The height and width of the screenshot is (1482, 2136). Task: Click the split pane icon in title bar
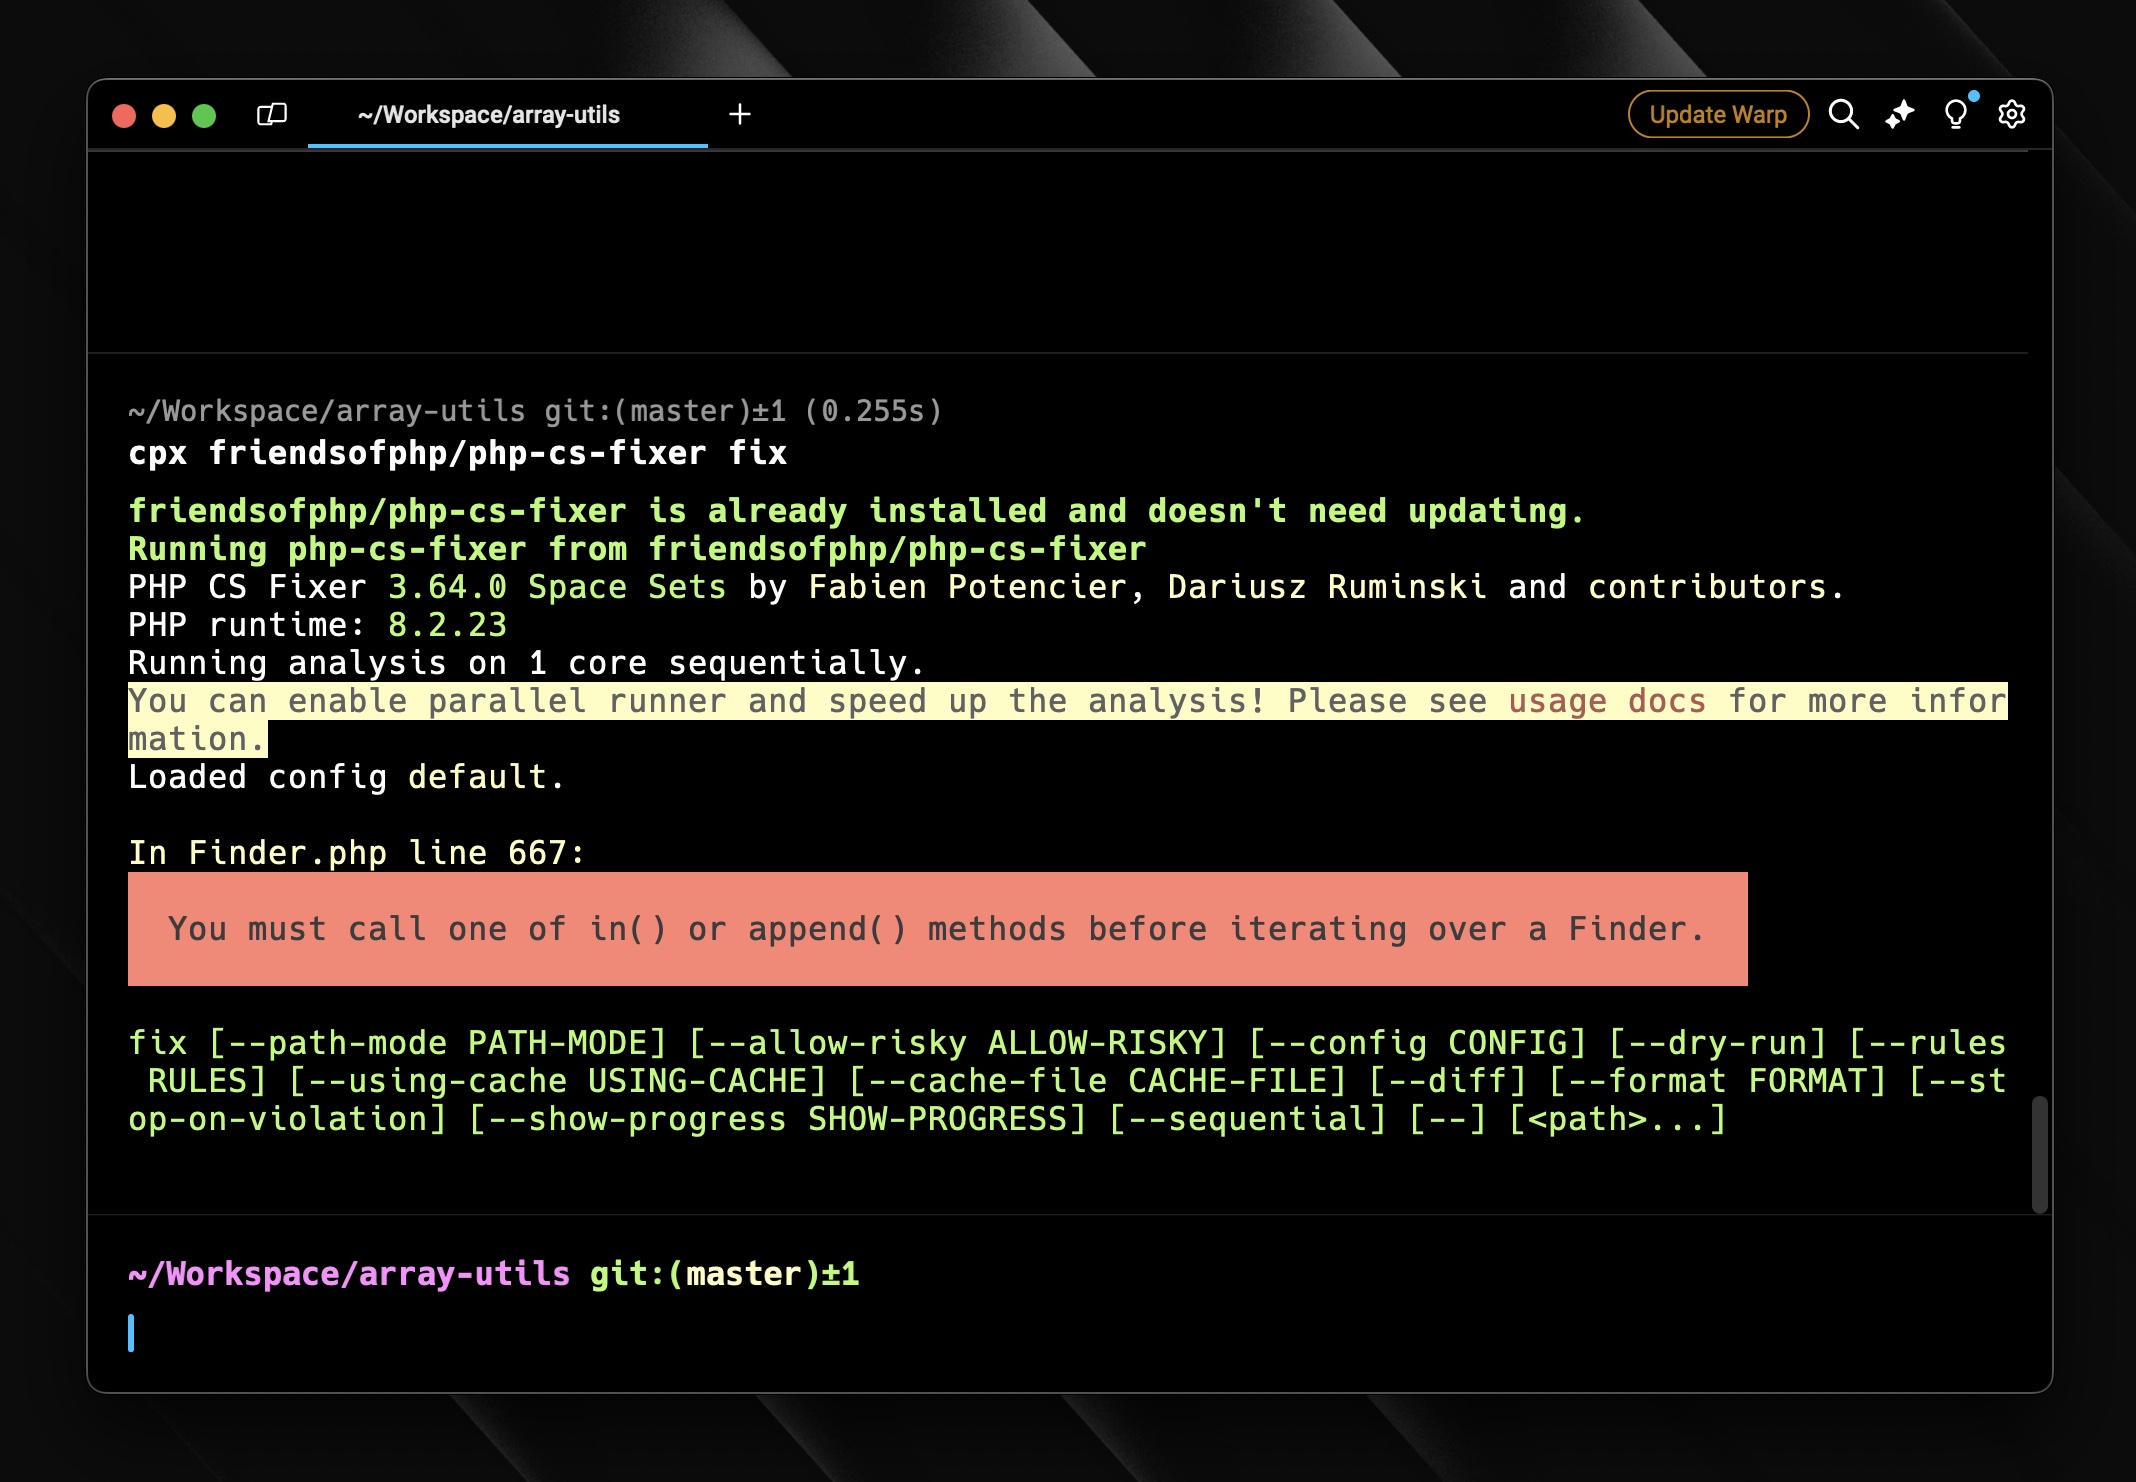tap(271, 115)
